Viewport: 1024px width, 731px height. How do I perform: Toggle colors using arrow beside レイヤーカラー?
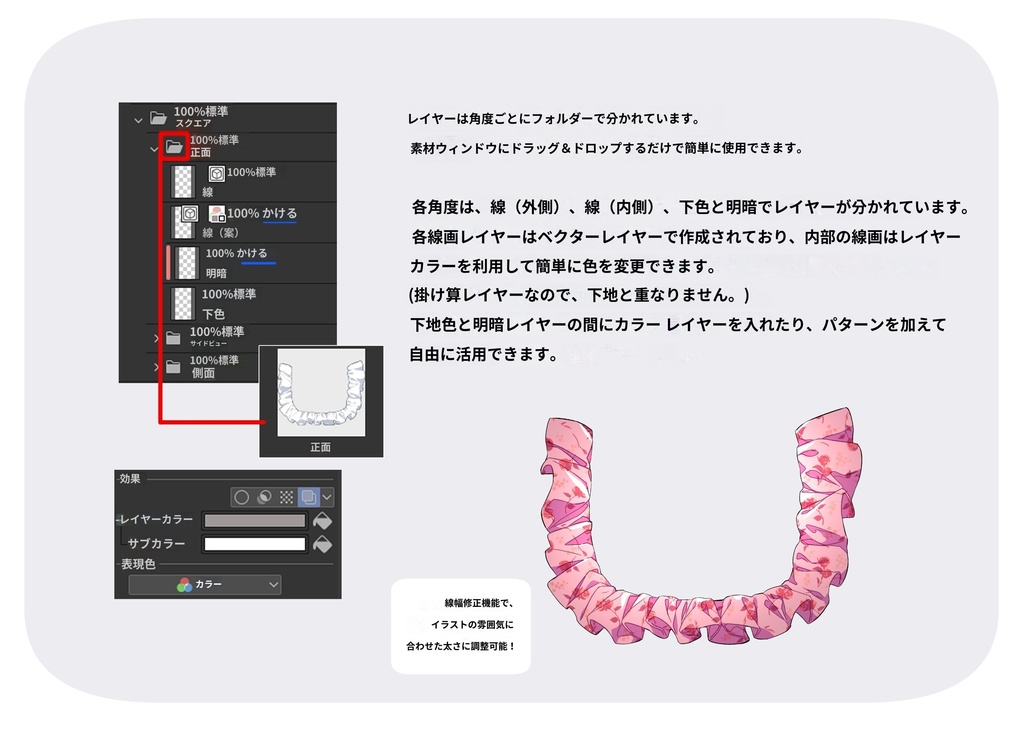point(323,521)
